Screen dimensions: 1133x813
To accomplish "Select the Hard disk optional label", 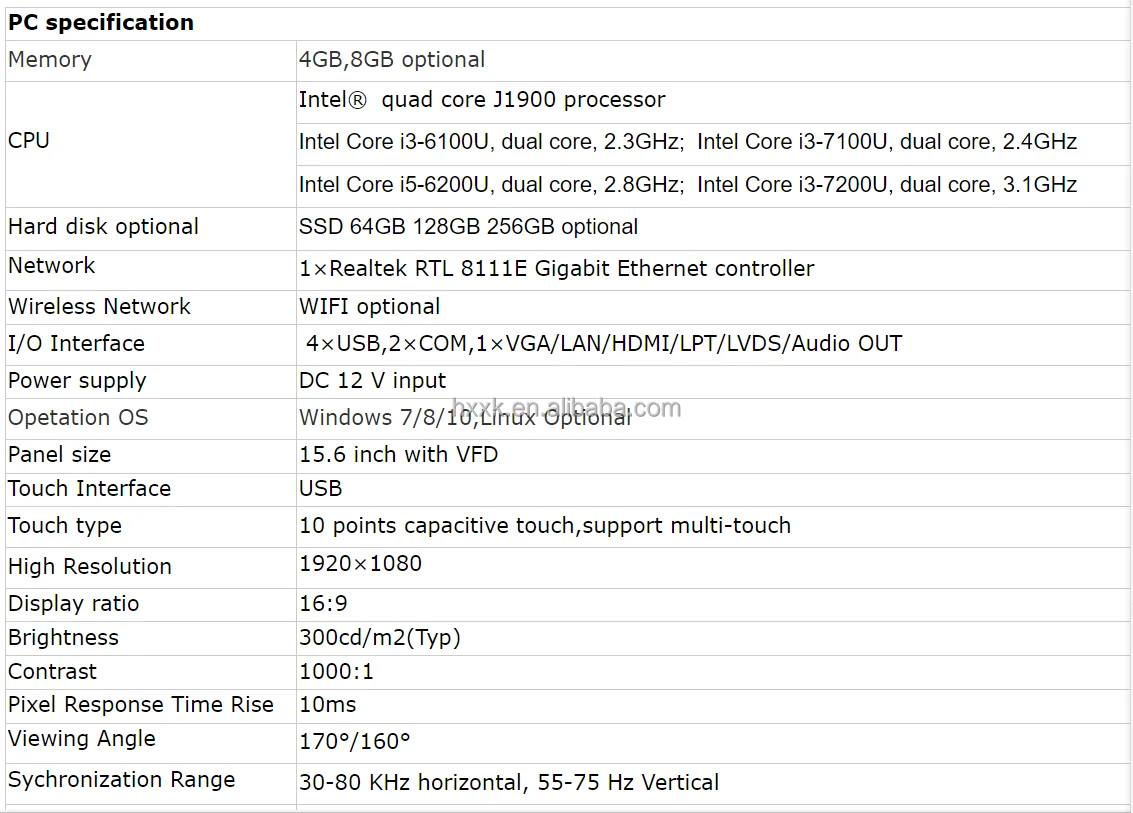I will click(103, 227).
